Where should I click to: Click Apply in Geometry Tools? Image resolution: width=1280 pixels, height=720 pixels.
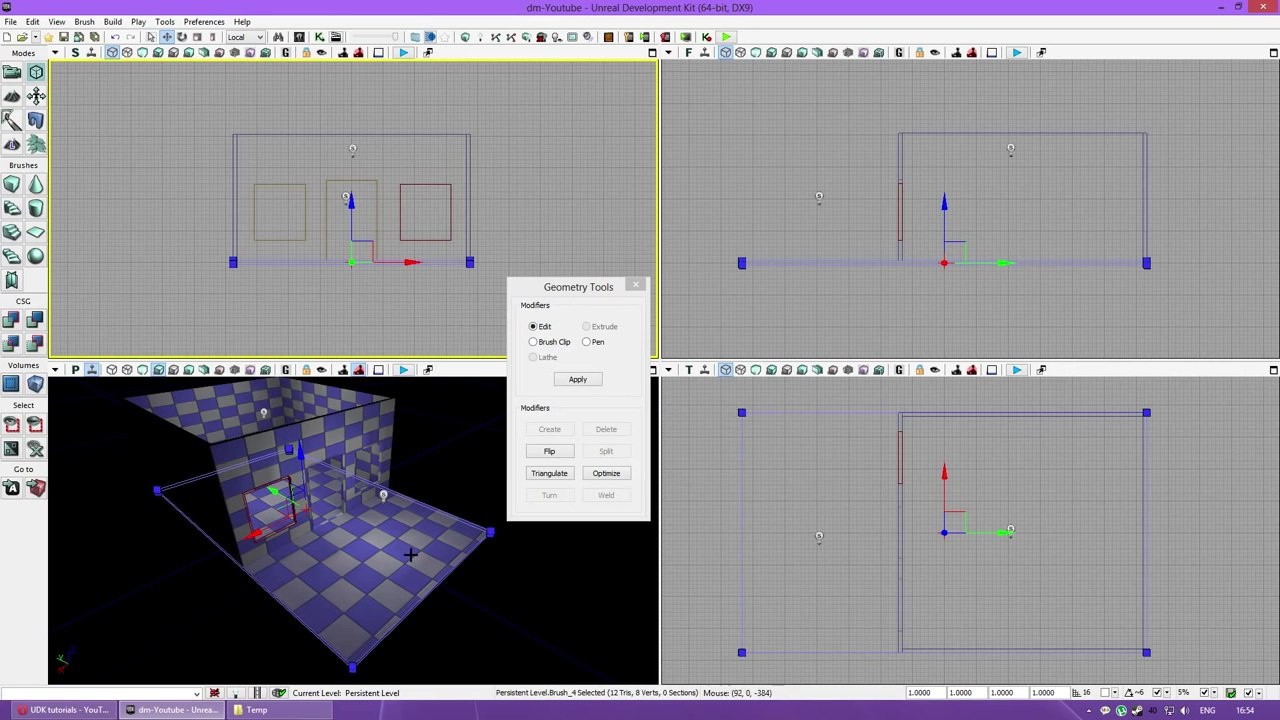[578, 379]
